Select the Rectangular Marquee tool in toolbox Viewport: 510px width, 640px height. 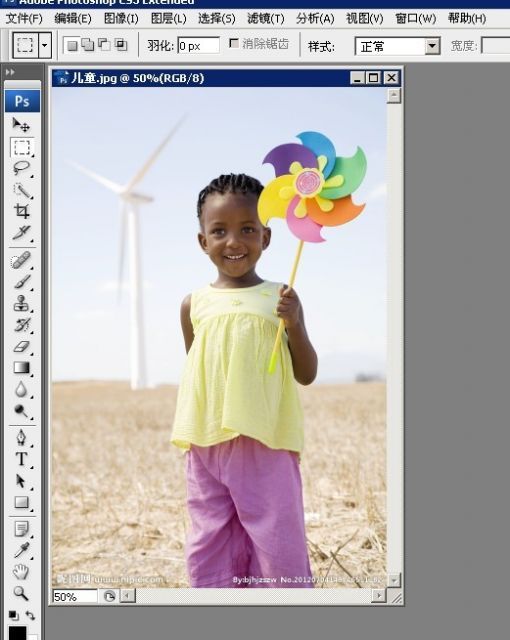tap(21, 147)
